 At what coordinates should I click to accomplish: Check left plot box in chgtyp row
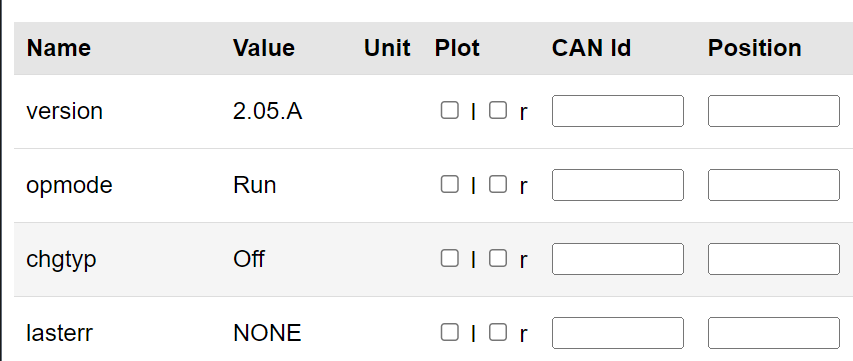pos(449,258)
